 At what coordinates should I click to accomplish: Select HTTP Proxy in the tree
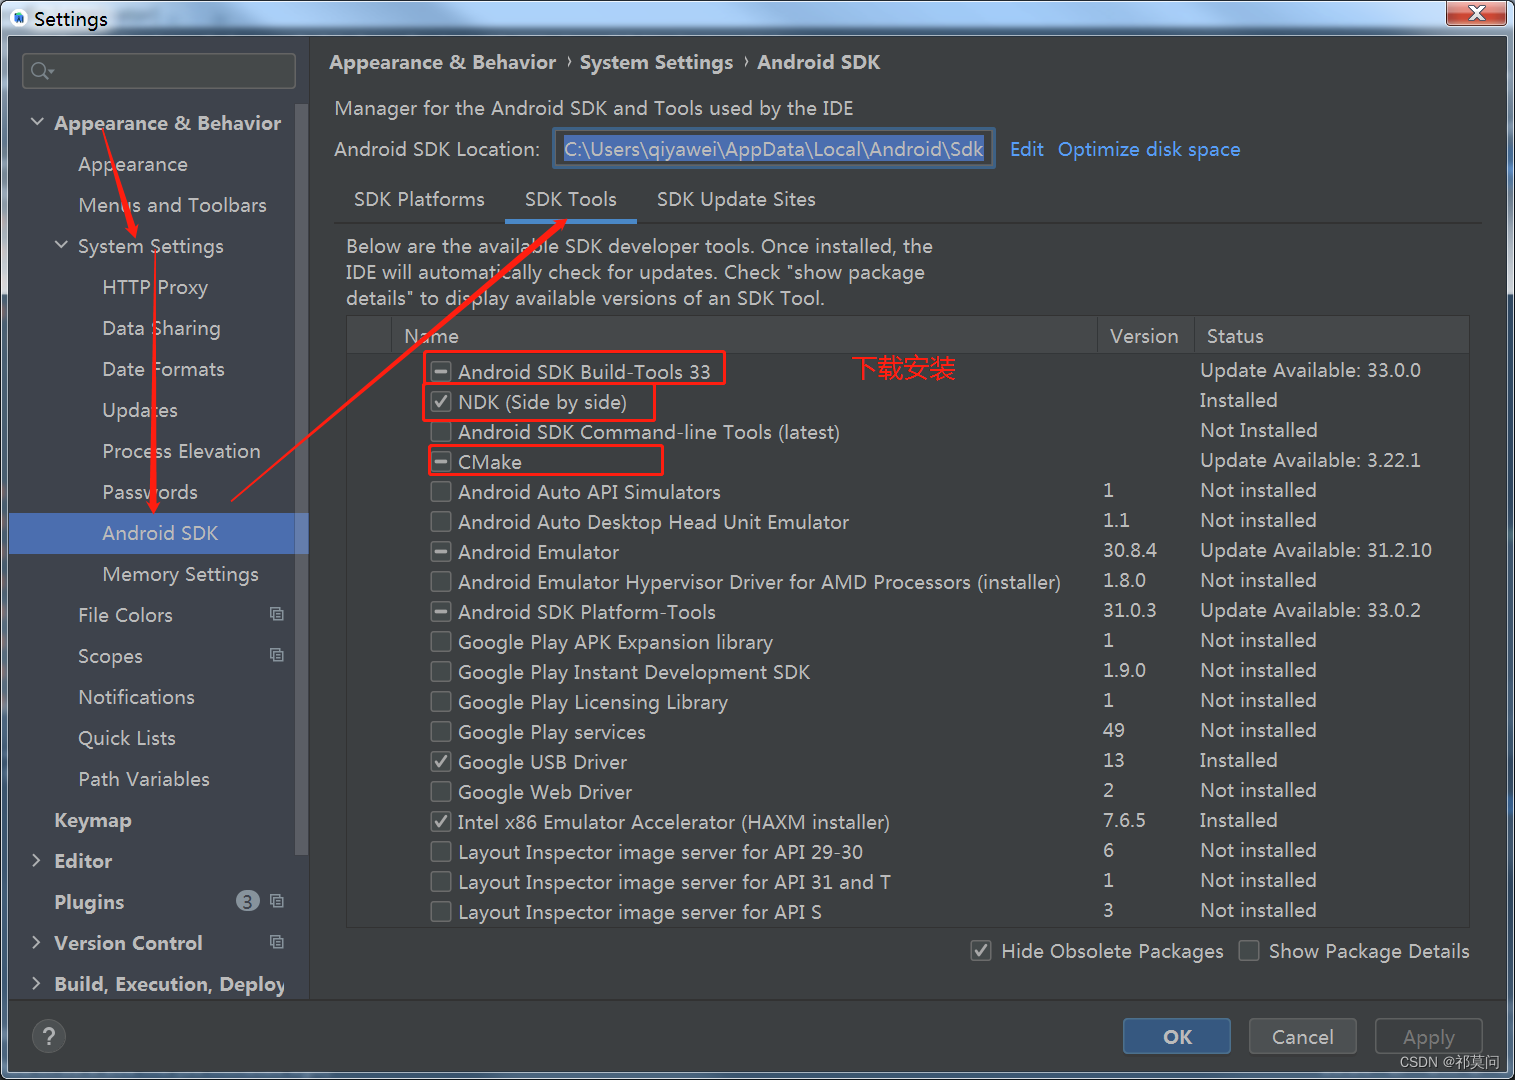pos(155,287)
